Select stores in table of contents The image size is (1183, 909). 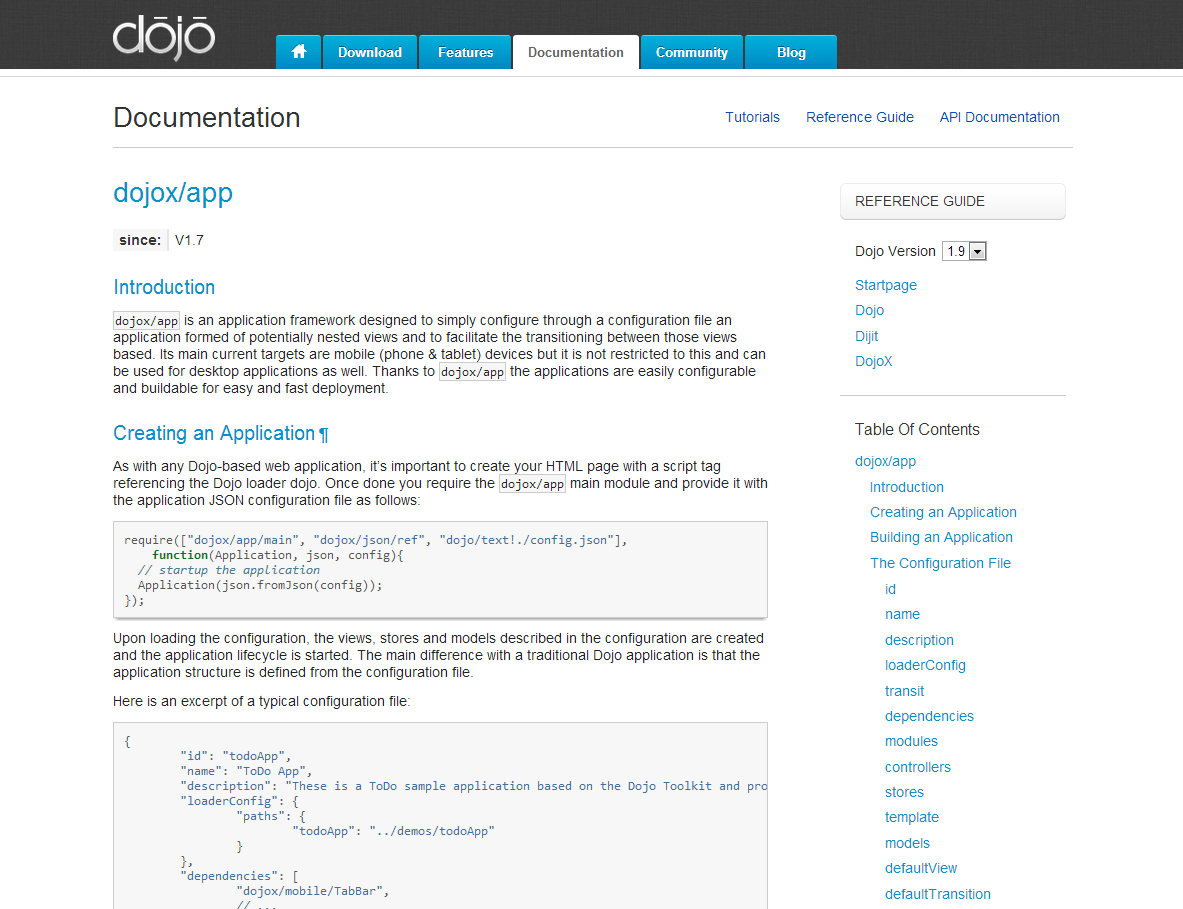pos(904,792)
